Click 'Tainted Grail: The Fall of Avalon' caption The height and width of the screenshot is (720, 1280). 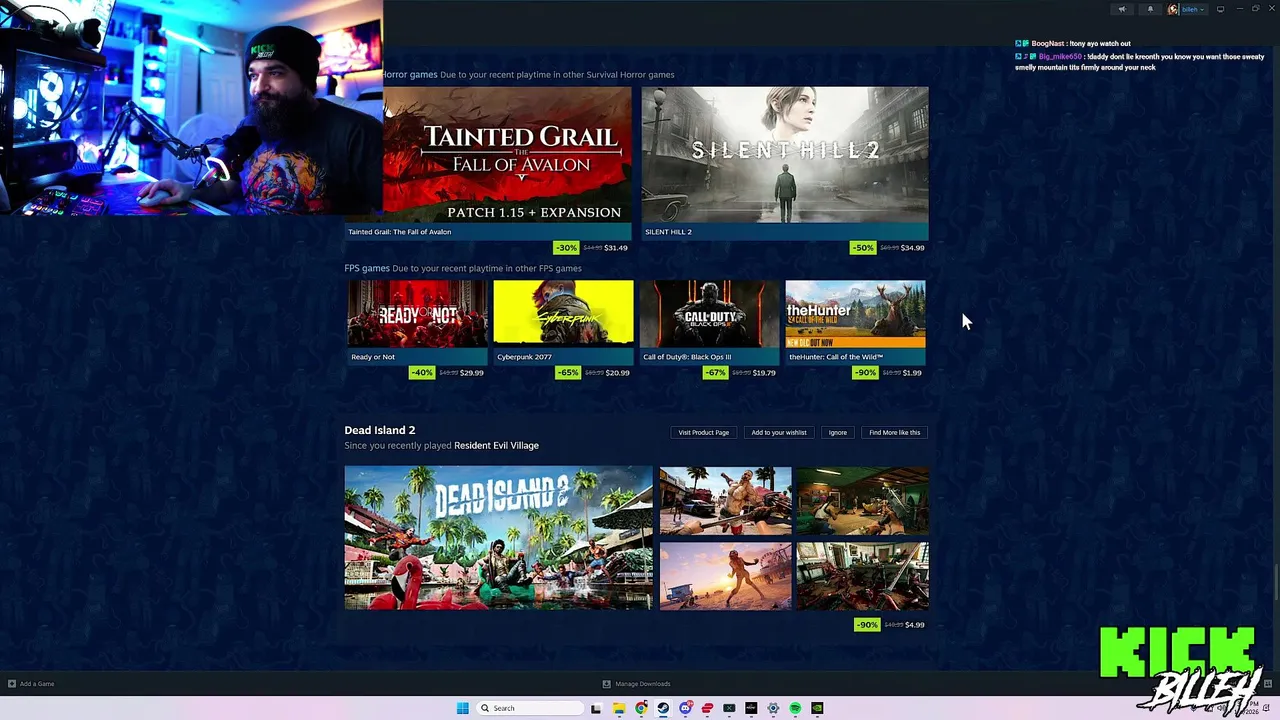[400, 232]
